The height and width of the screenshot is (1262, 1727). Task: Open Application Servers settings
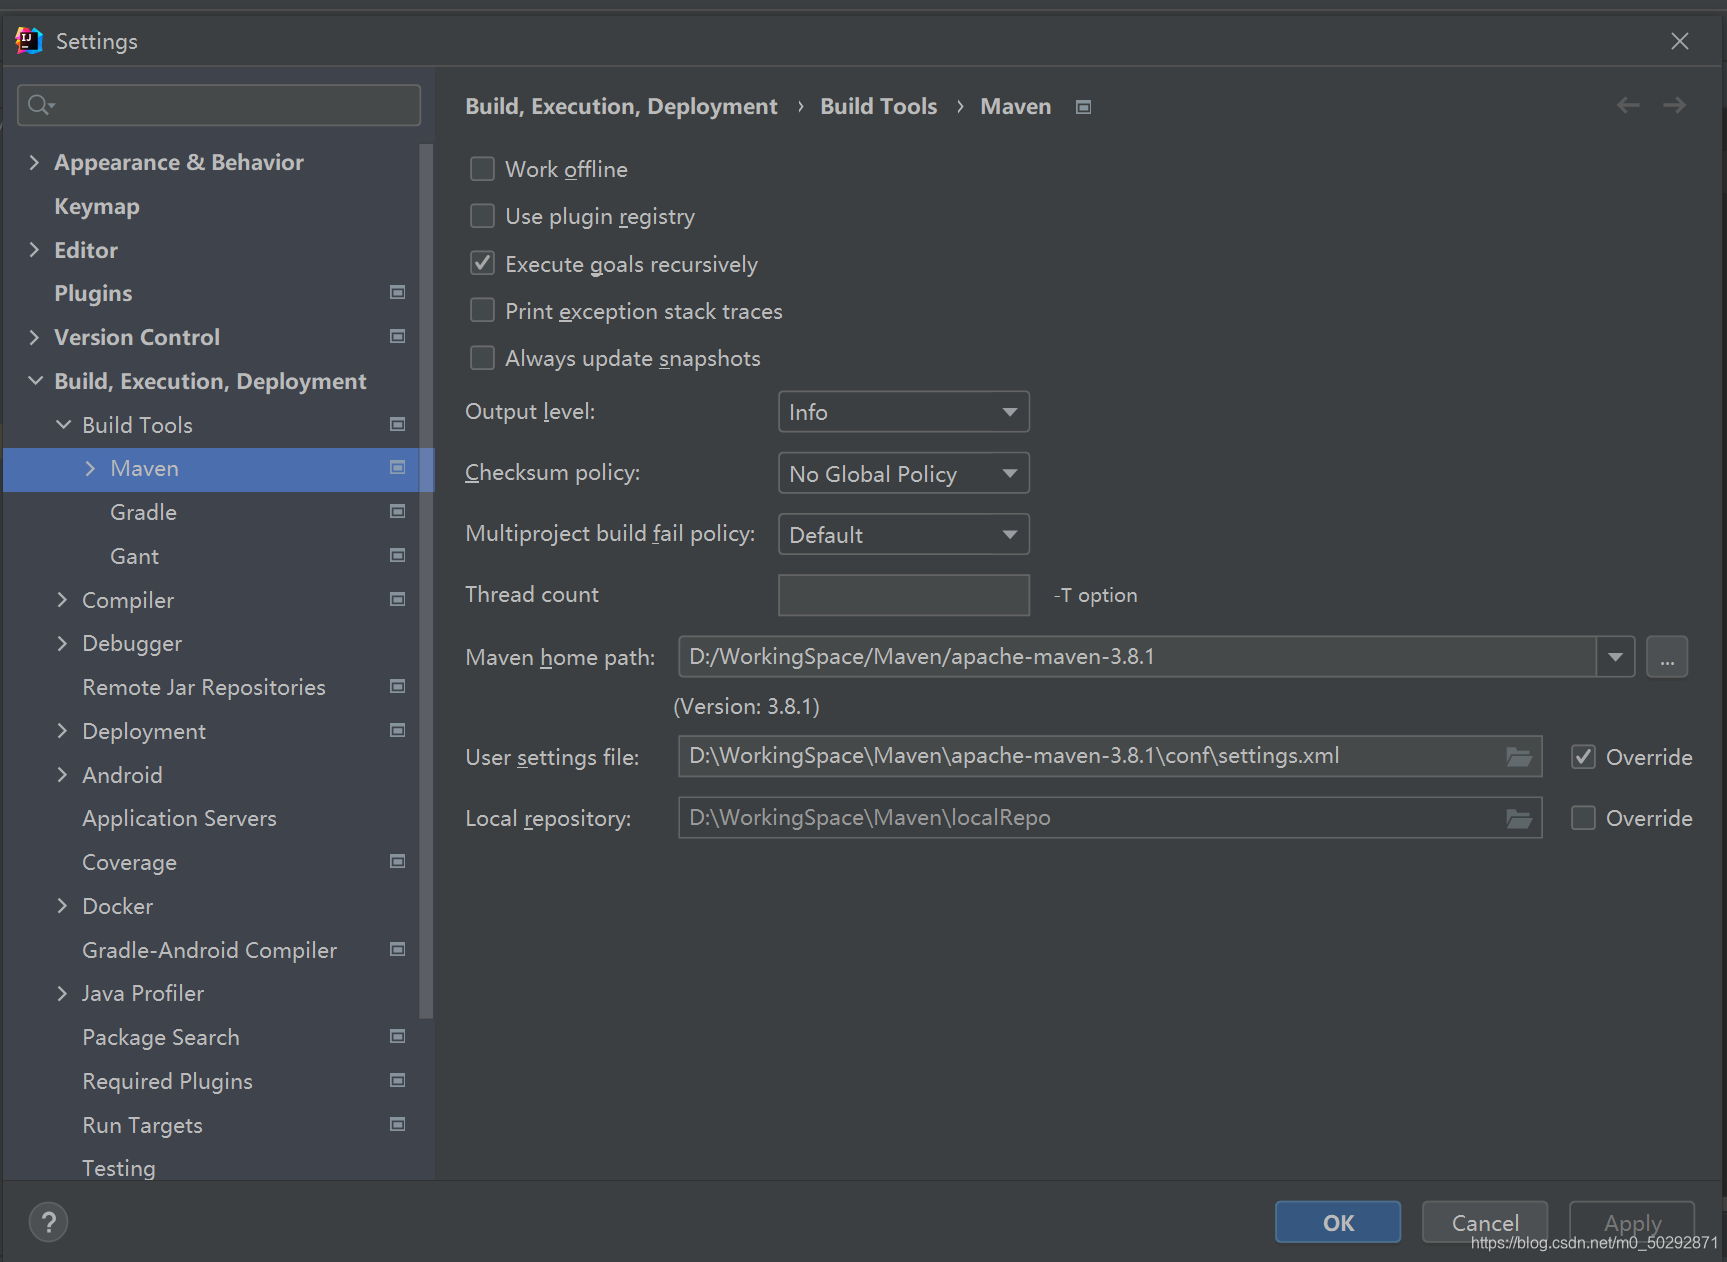tap(179, 818)
